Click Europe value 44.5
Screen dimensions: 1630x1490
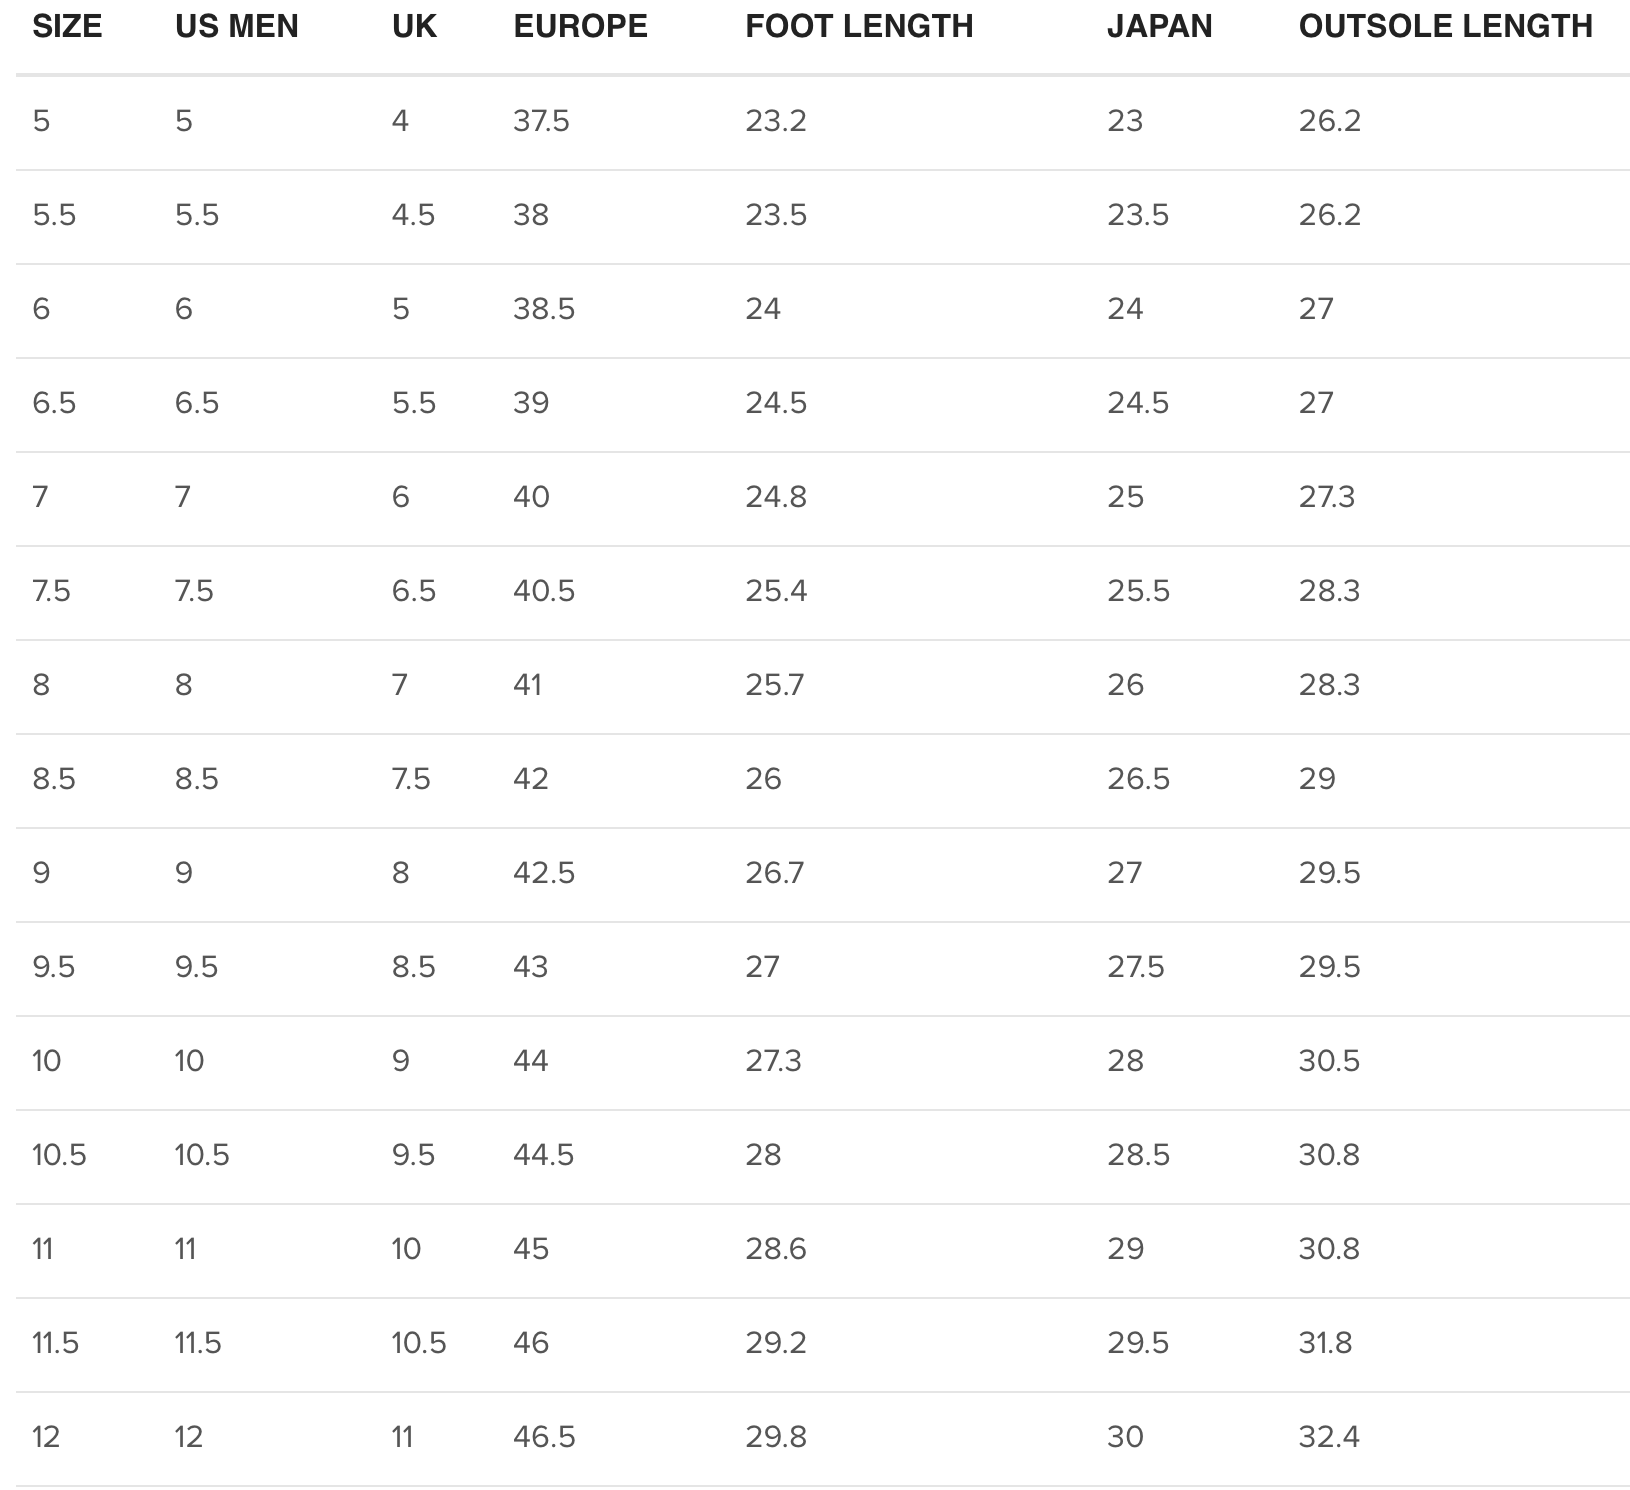[x=544, y=1155]
